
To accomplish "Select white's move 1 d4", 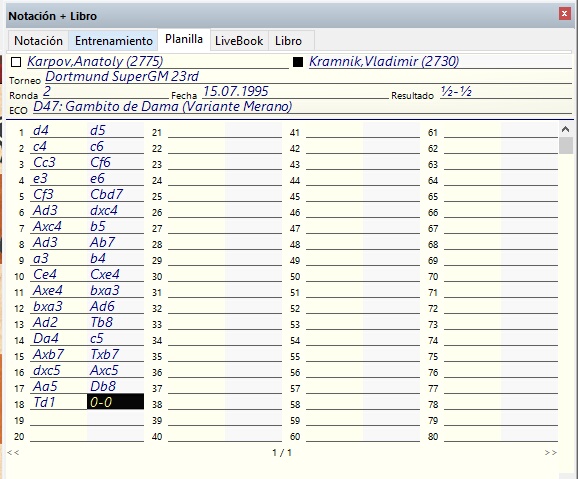I will tap(41, 131).
